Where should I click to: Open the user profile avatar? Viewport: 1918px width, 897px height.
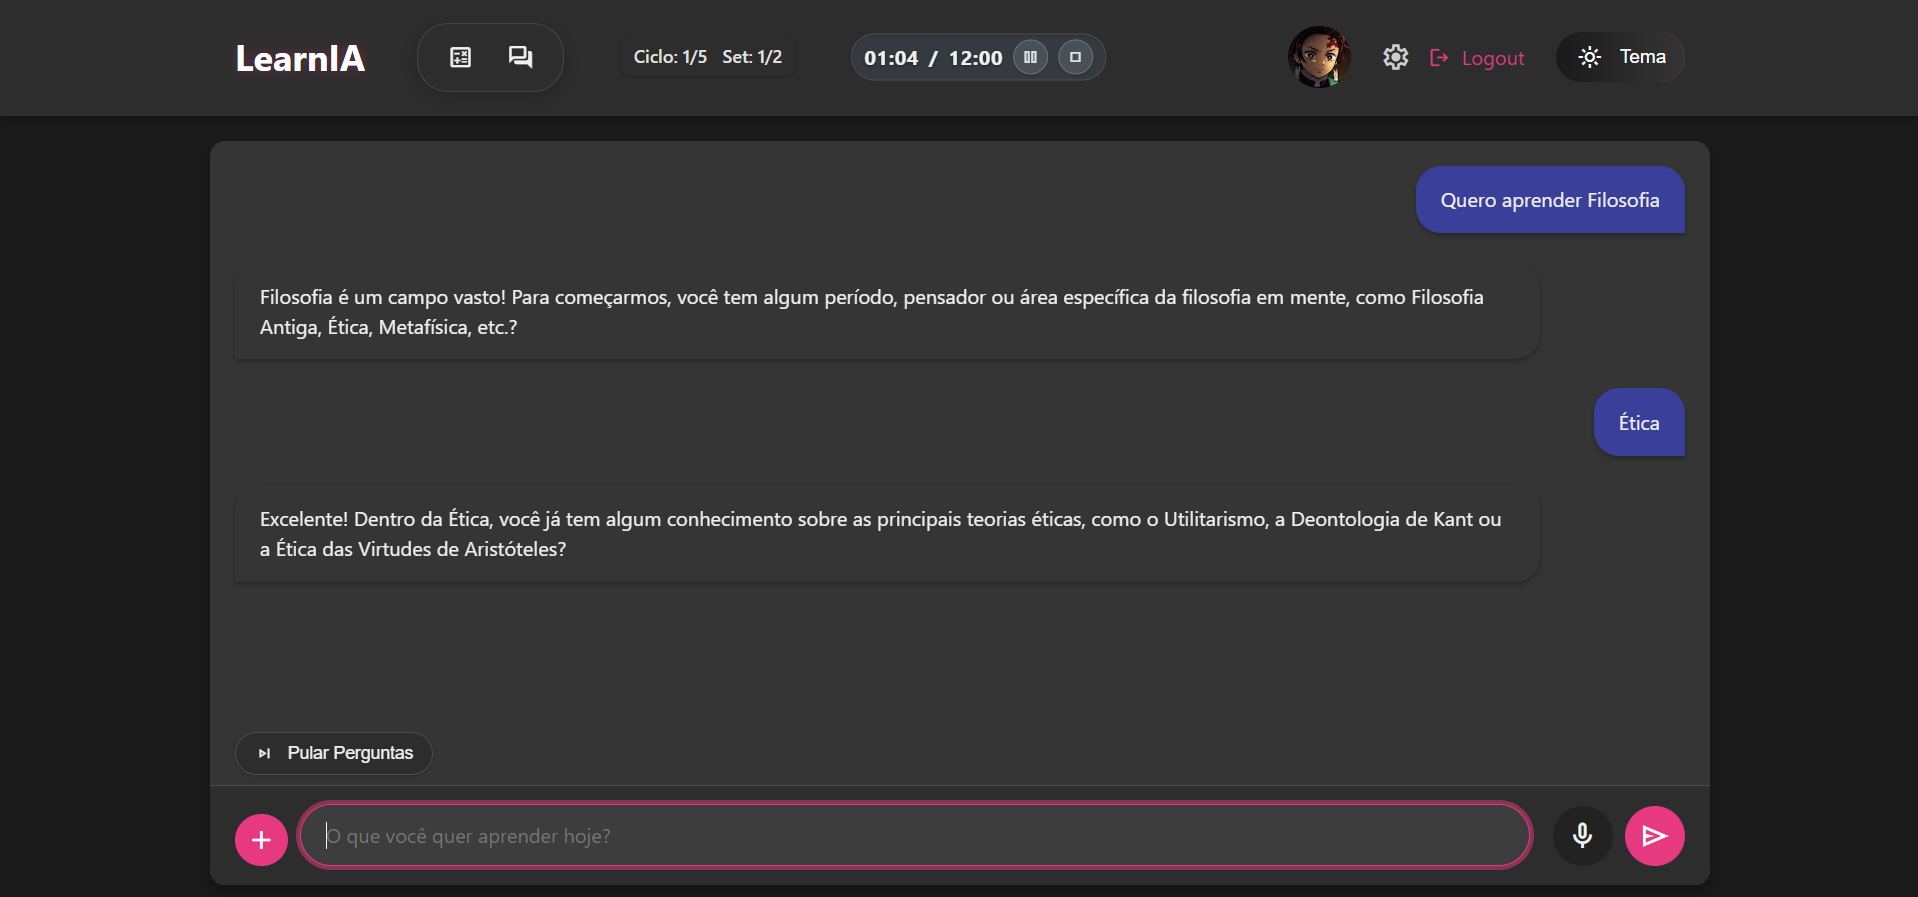(x=1319, y=58)
